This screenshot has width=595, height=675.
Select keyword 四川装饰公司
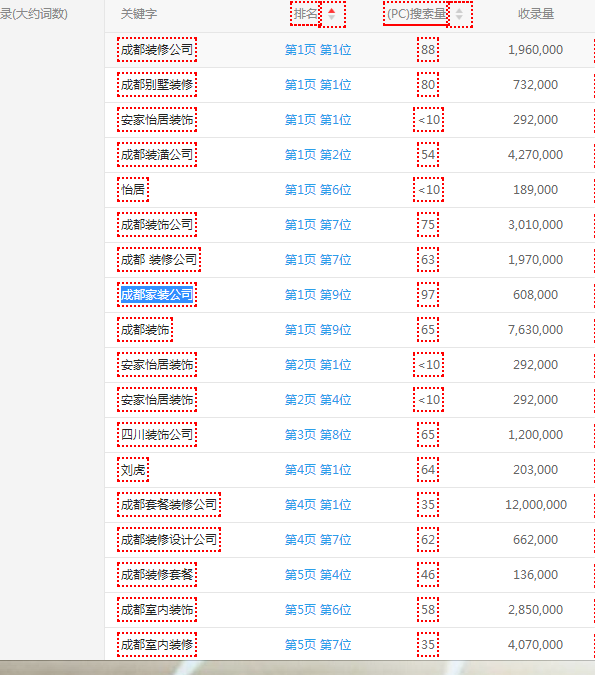click(x=157, y=434)
